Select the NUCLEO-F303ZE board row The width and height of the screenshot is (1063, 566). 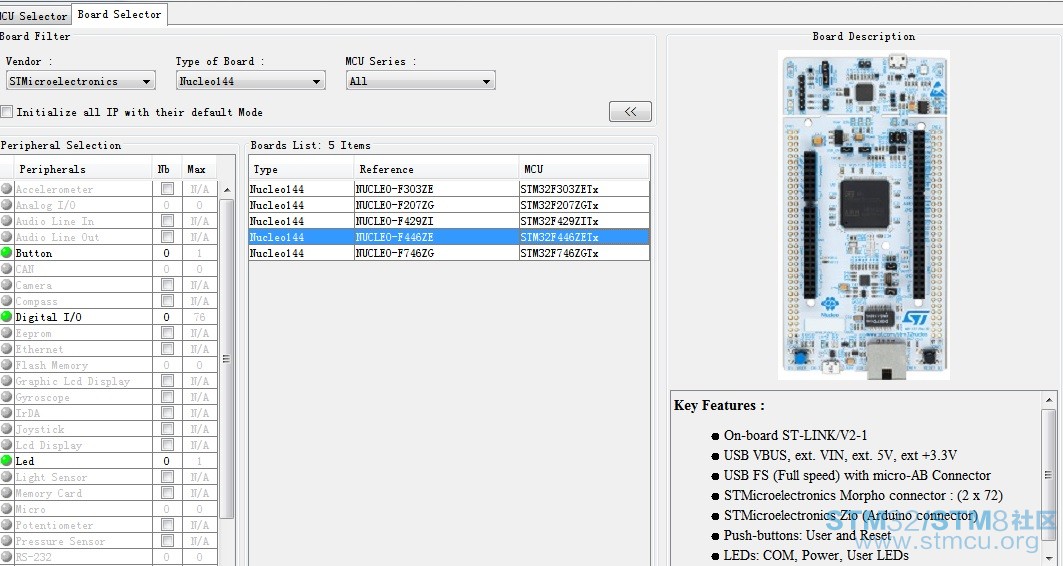pyautogui.click(x=449, y=188)
